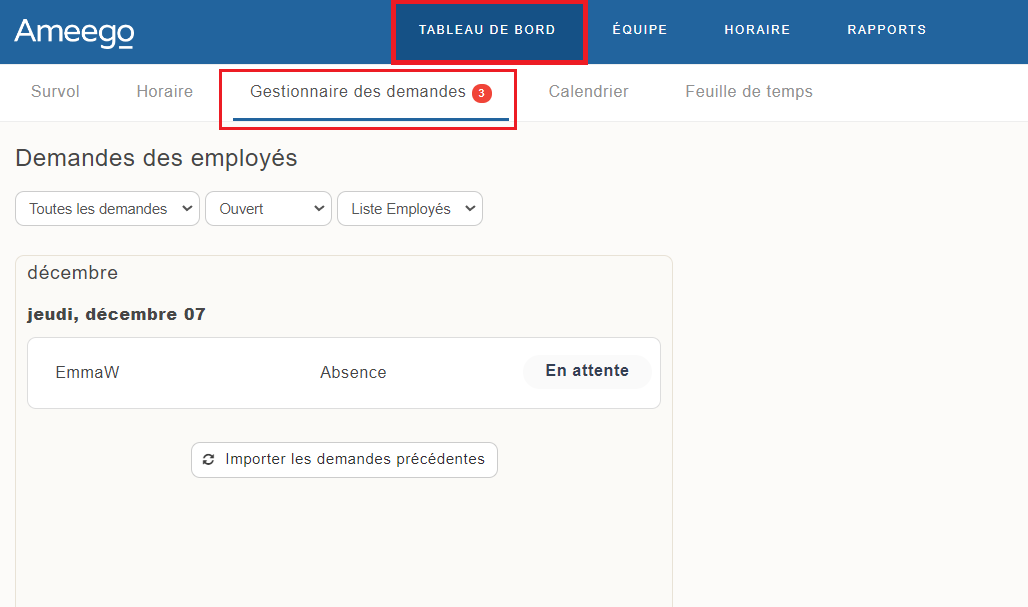This screenshot has width=1028, height=607.
Task: Click the Ameego logo
Action: [x=74, y=32]
